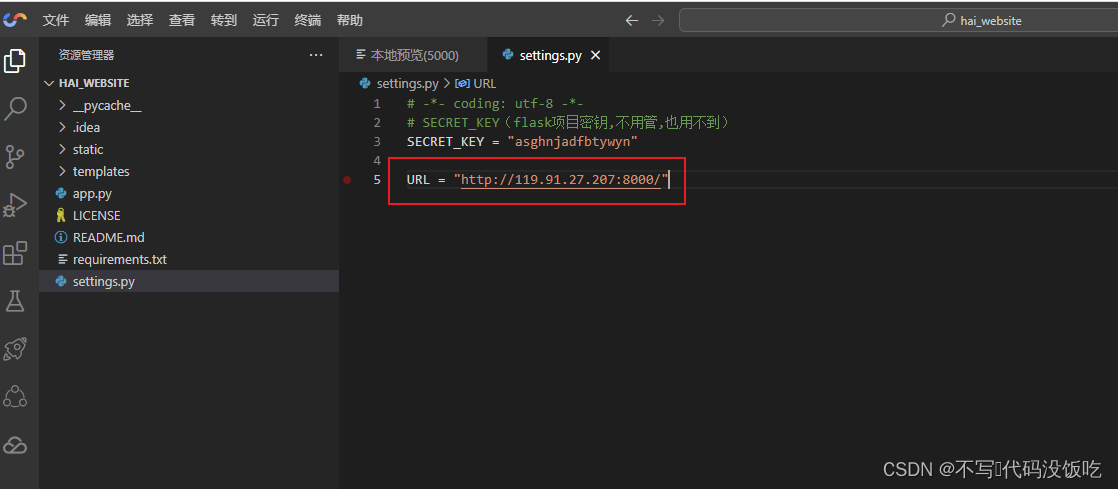Expand the __pycache__ folder

pyautogui.click(x=189, y=105)
